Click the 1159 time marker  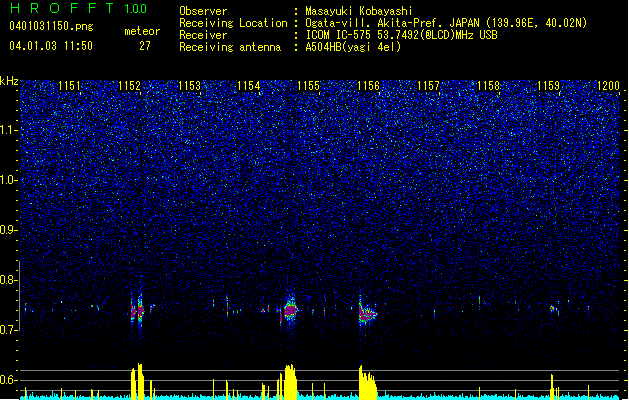pyautogui.click(x=548, y=86)
